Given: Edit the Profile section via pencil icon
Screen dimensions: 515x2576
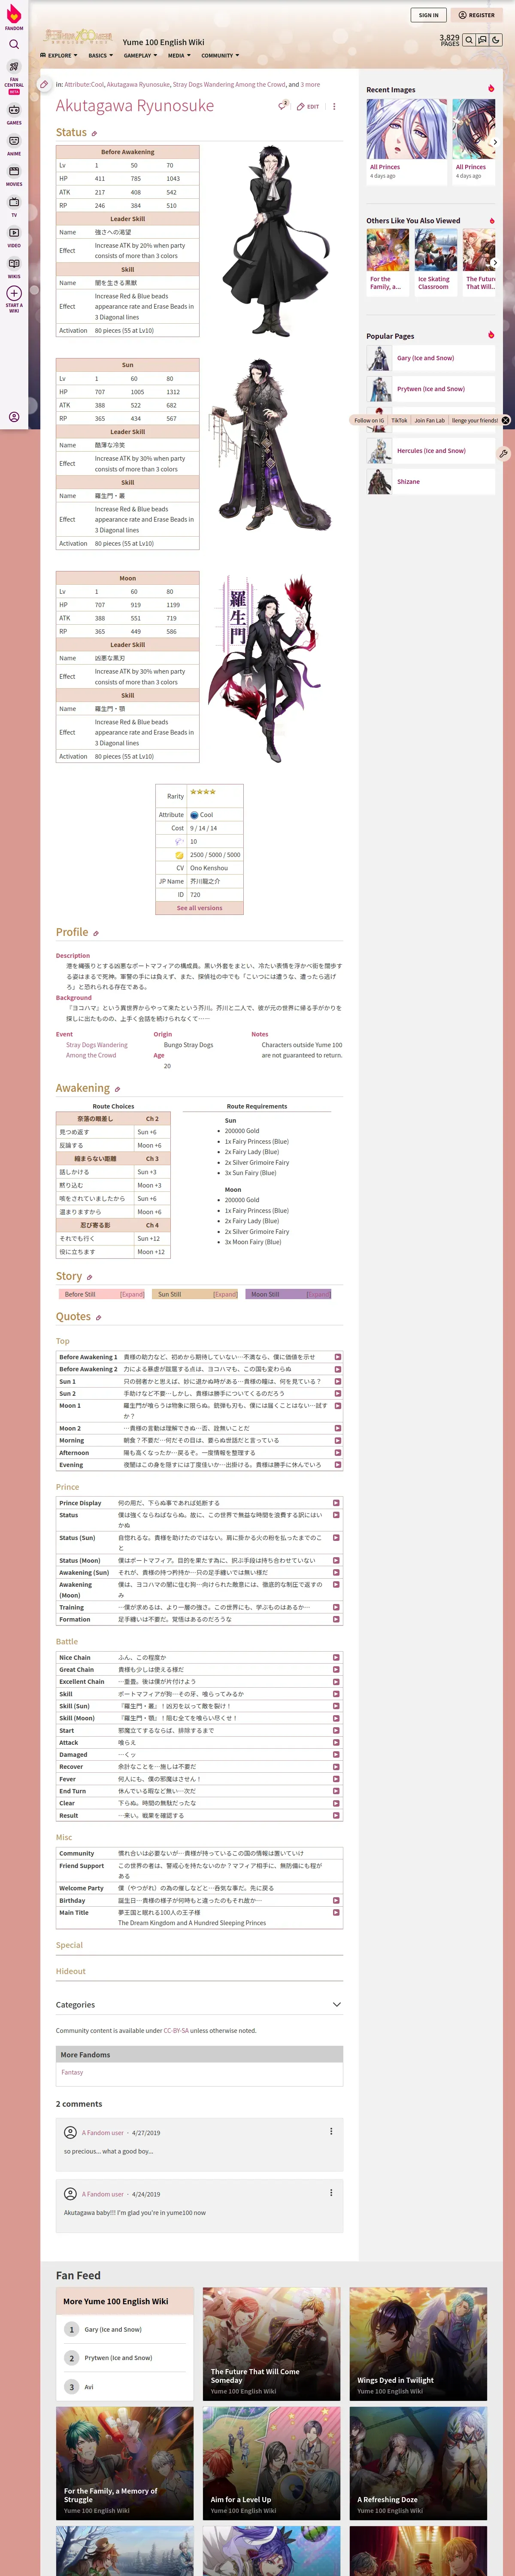Looking at the screenshot, I should (96, 933).
